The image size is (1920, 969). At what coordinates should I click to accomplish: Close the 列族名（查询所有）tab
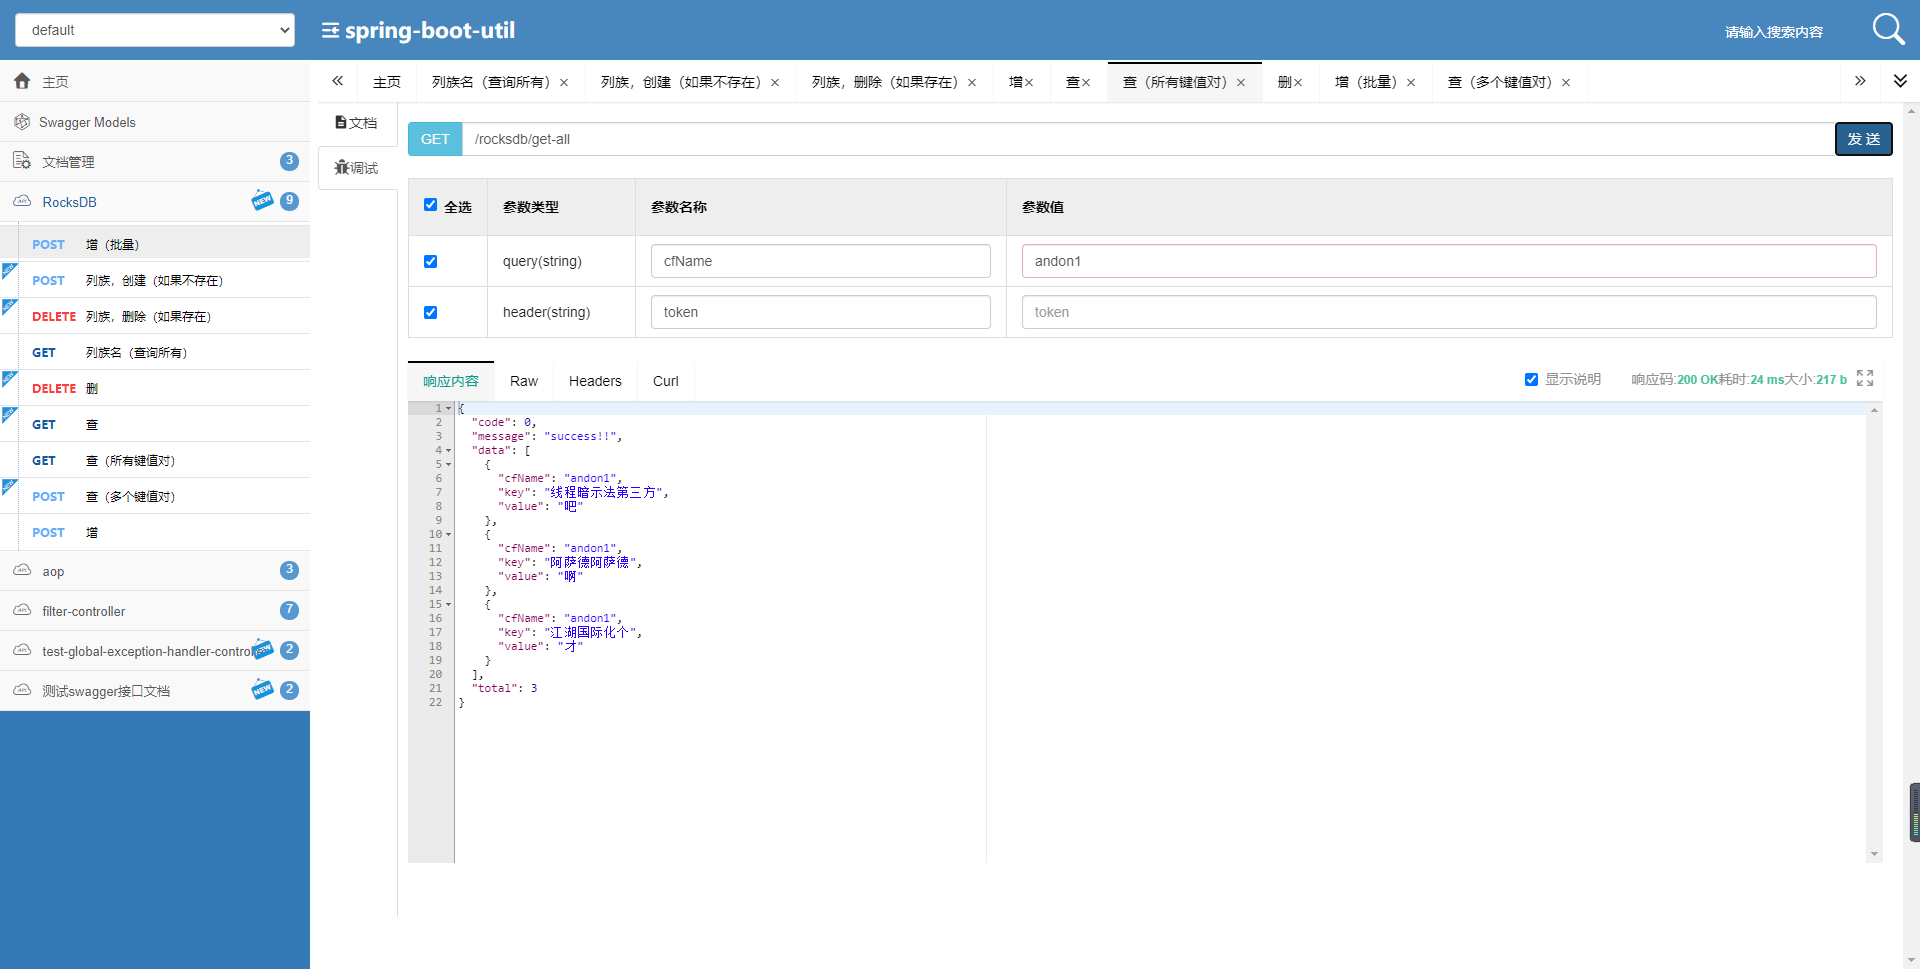(x=564, y=83)
